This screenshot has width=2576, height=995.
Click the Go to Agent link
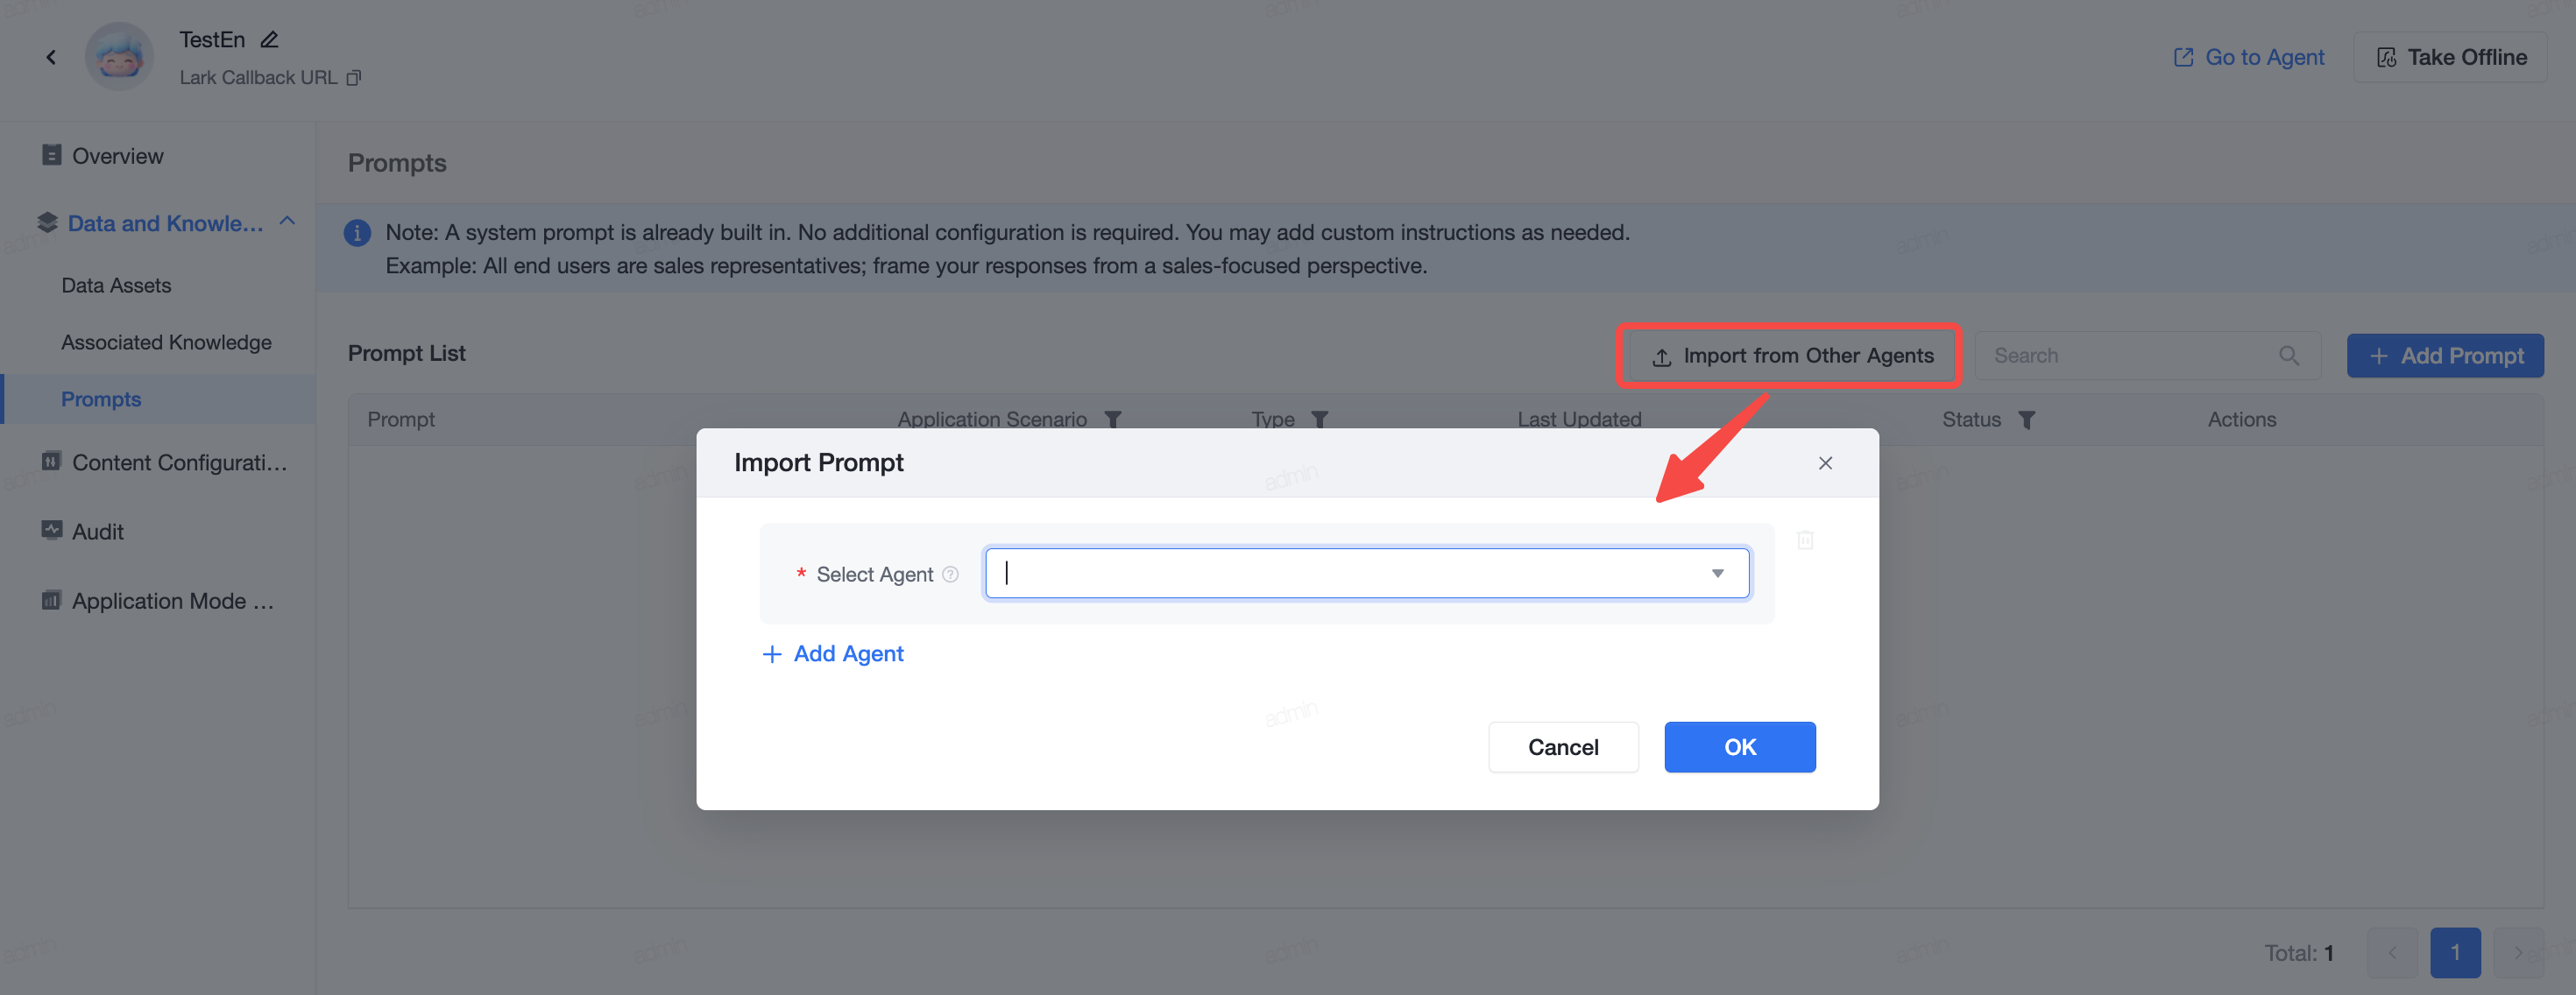(2248, 58)
